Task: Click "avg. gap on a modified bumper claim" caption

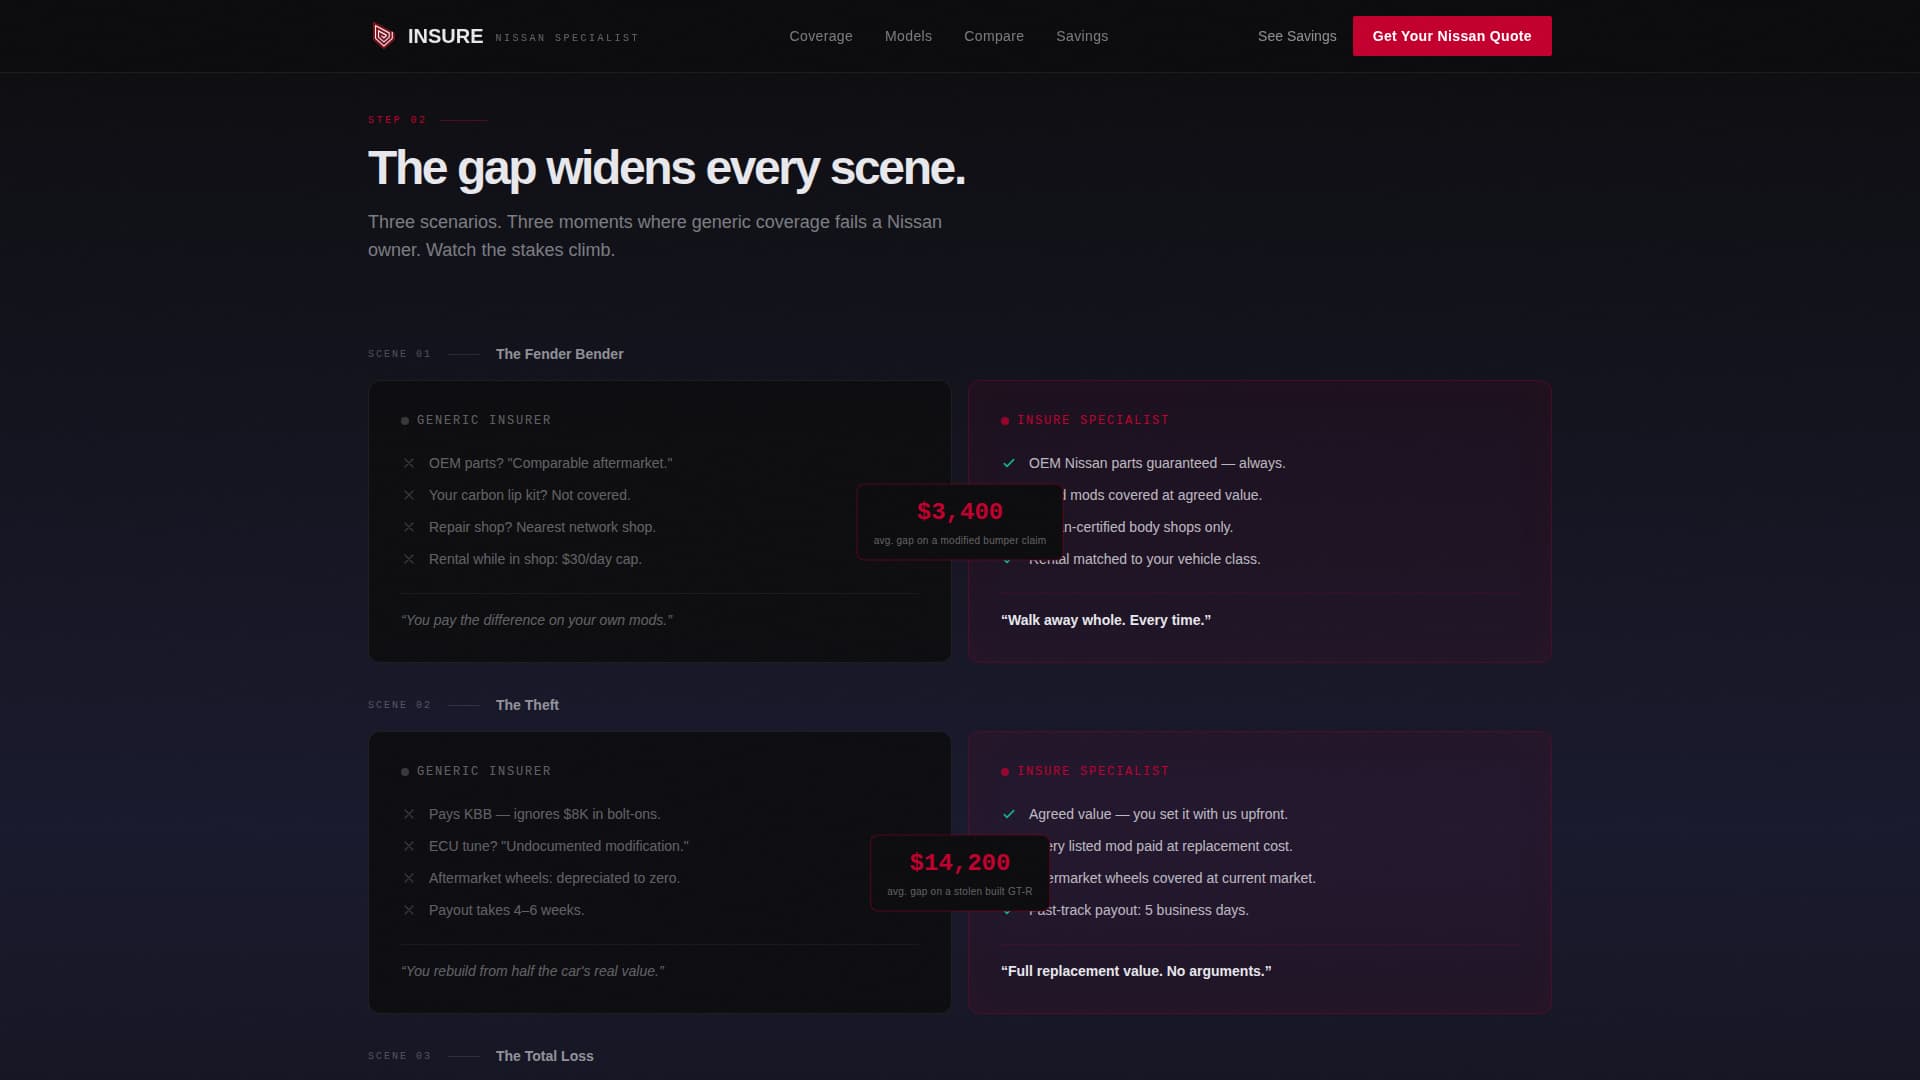Action: (x=960, y=540)
